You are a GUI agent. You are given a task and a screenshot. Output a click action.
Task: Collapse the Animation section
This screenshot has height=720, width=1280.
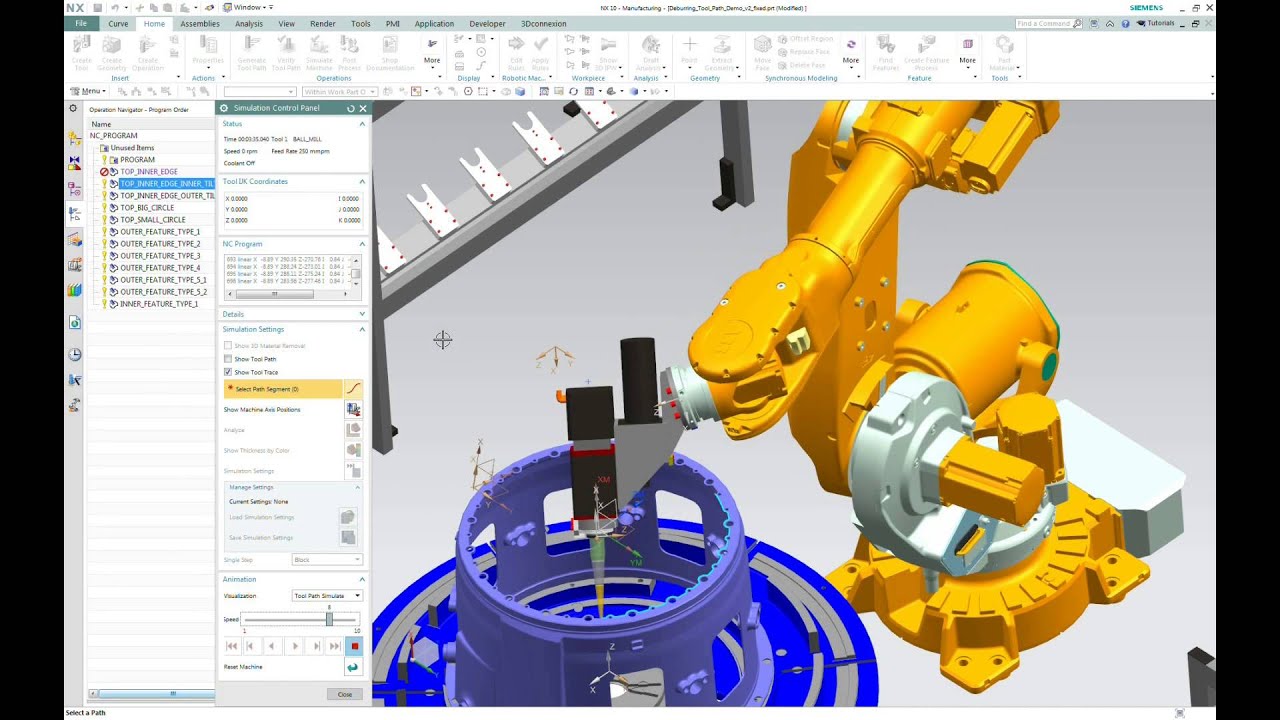[x=362, y=579]
